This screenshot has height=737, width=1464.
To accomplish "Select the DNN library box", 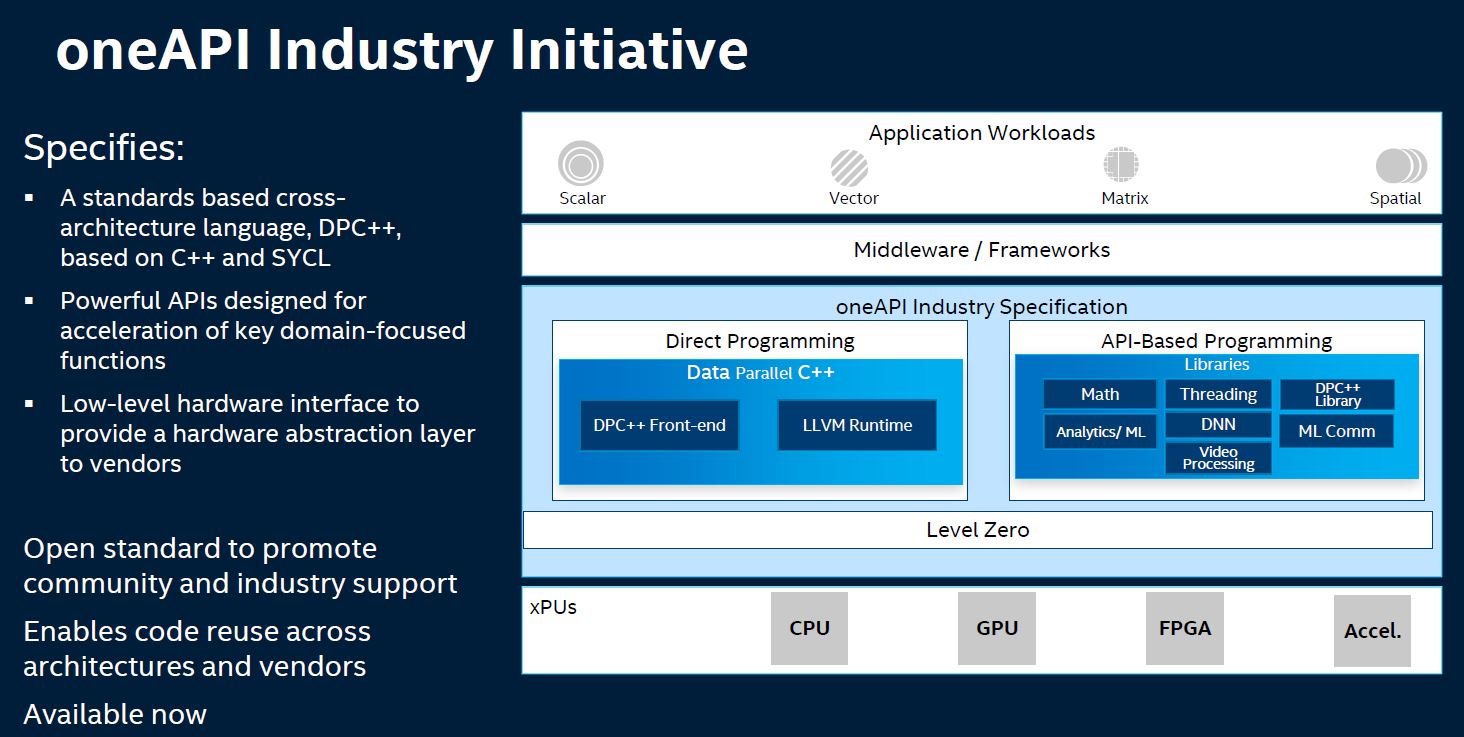I will click(x=1218, y=425).
